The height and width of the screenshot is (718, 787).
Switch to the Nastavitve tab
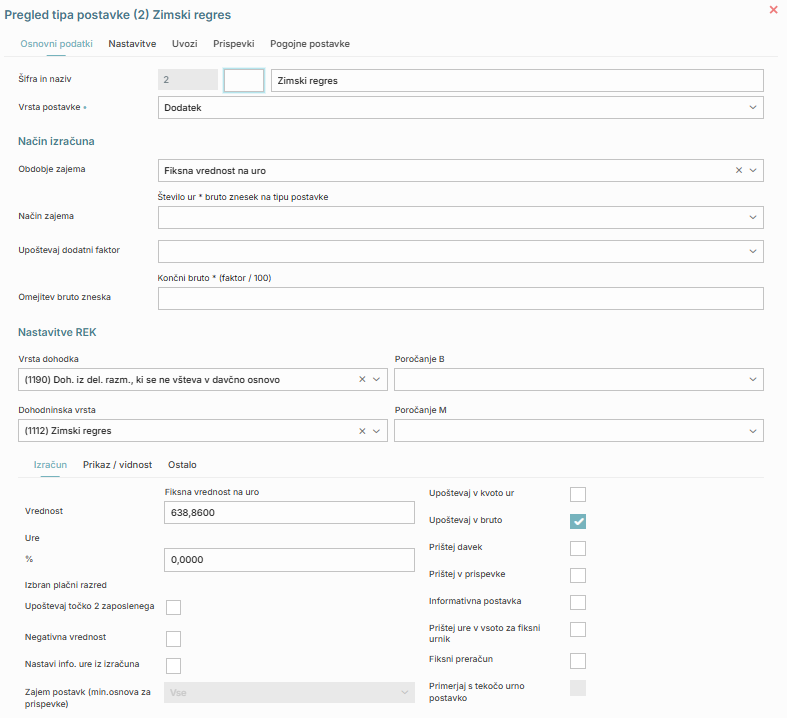pos(132,44)
